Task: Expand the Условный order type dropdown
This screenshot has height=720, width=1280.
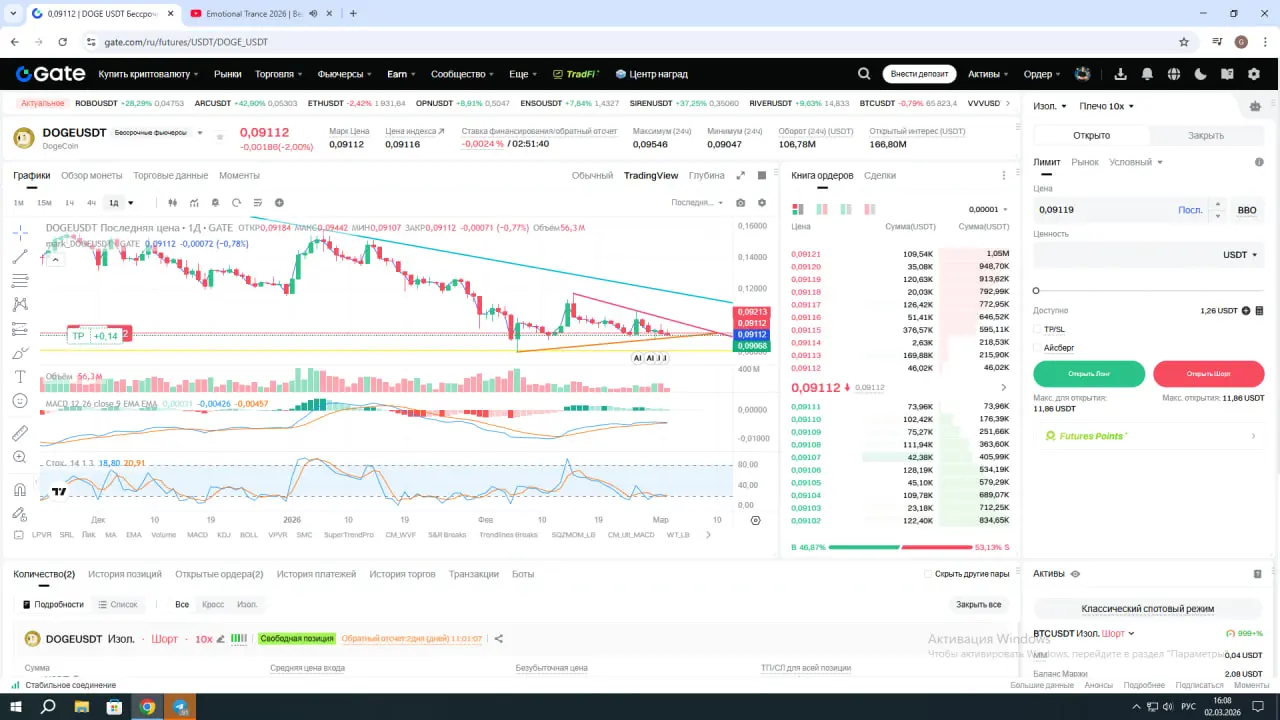Action: (x=1136, y=162)
